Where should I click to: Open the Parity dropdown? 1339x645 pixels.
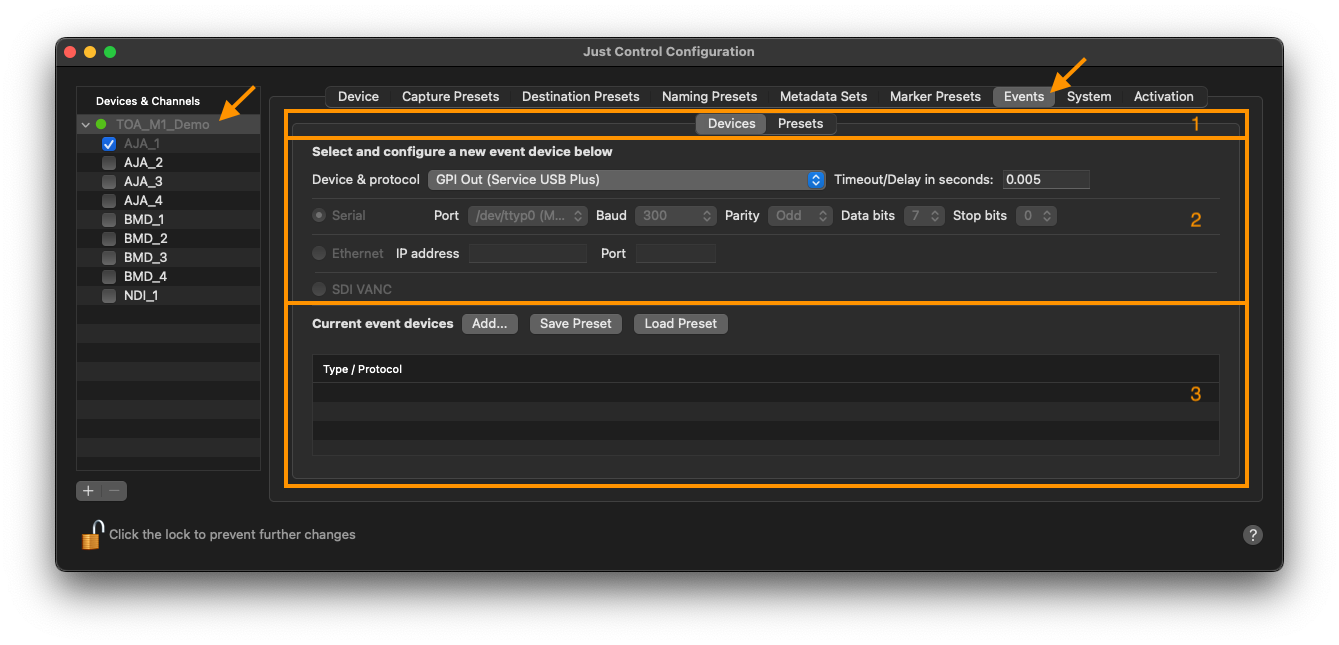coord(800,216)
